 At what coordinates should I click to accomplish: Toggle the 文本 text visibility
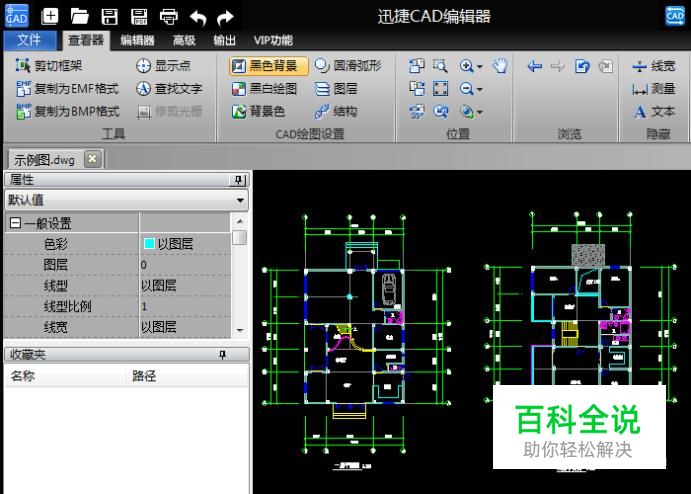pyautogui.click(x=654, y=112)
